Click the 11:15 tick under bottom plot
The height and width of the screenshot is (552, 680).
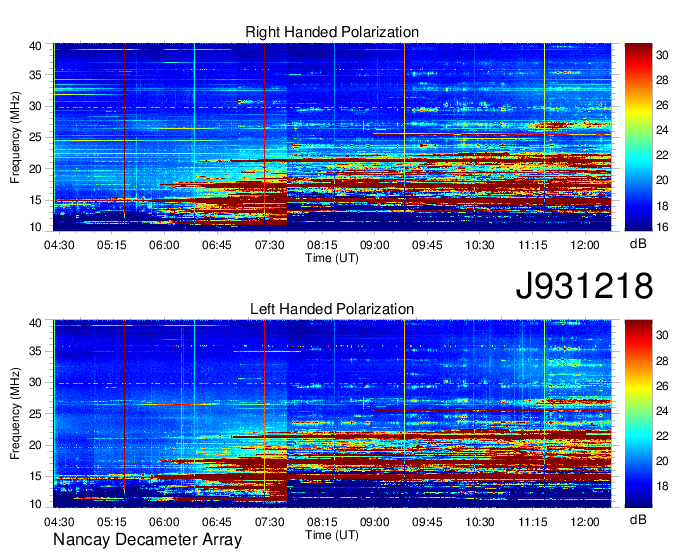coord(533,522)
